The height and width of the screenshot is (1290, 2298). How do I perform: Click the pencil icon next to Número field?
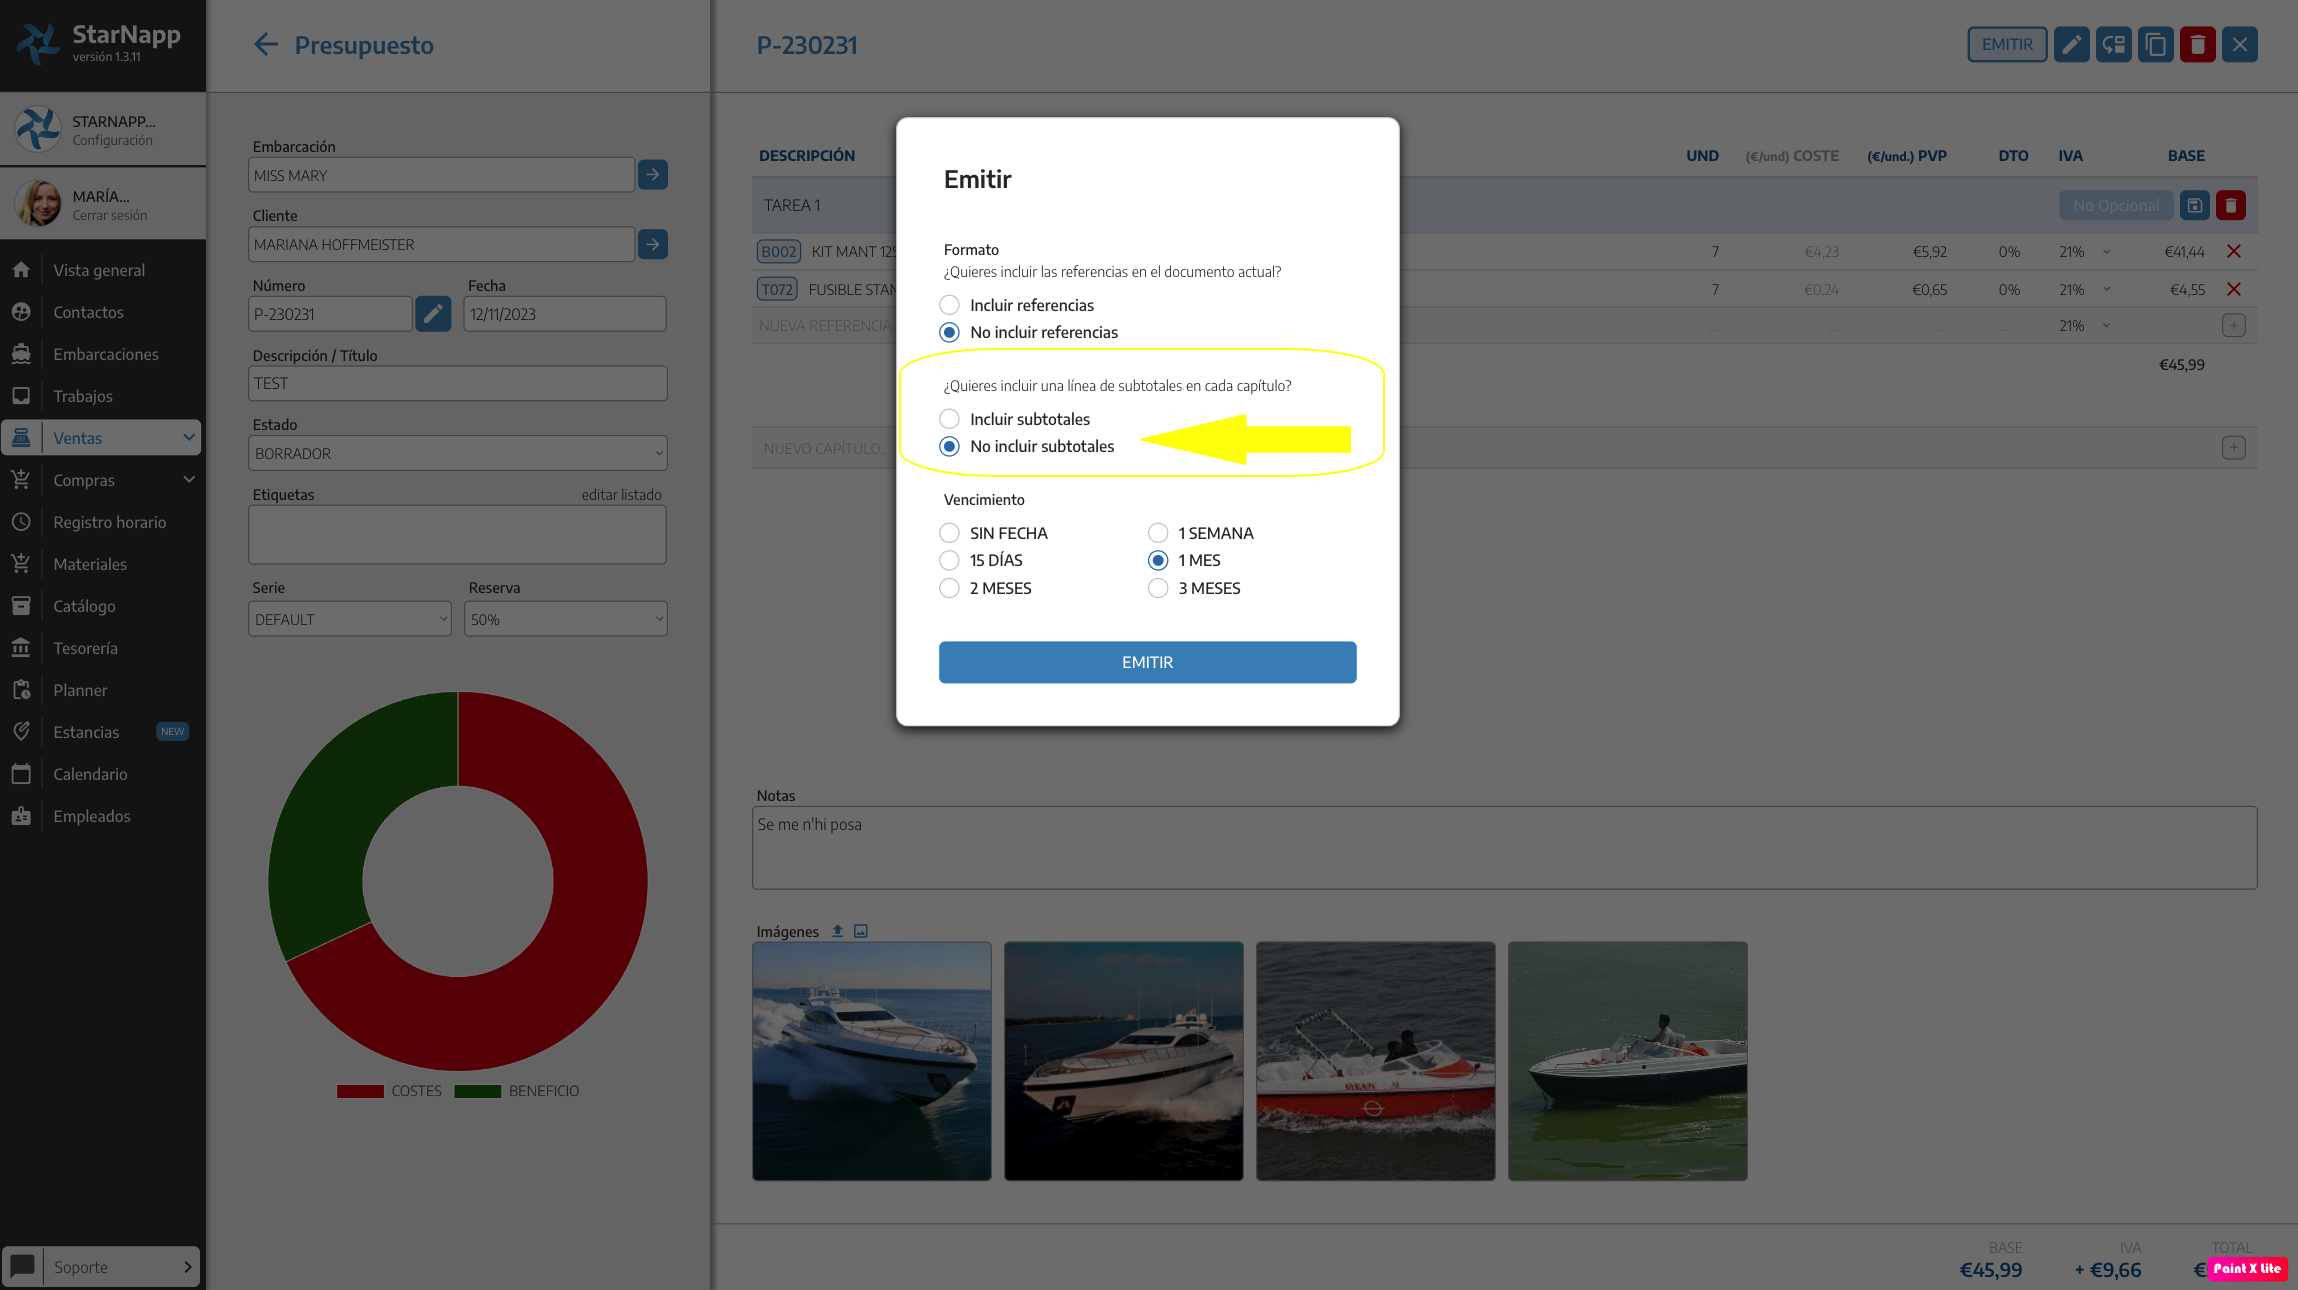433,314
